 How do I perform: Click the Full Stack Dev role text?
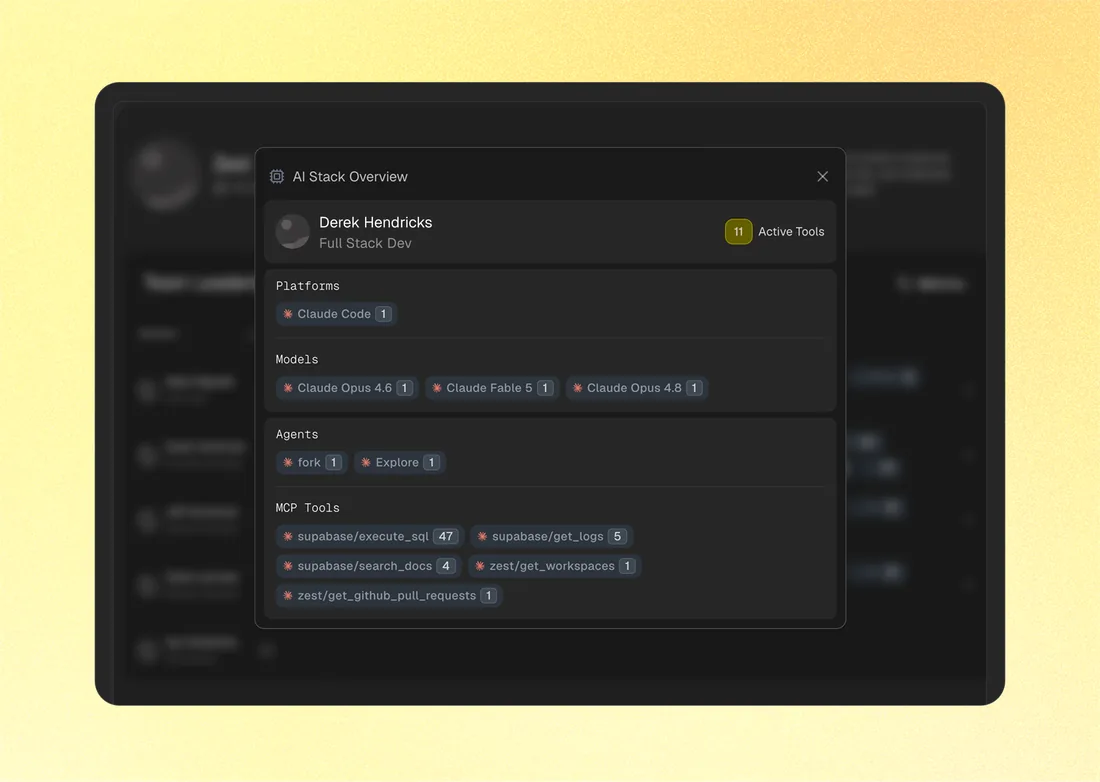tap(365, 243)
